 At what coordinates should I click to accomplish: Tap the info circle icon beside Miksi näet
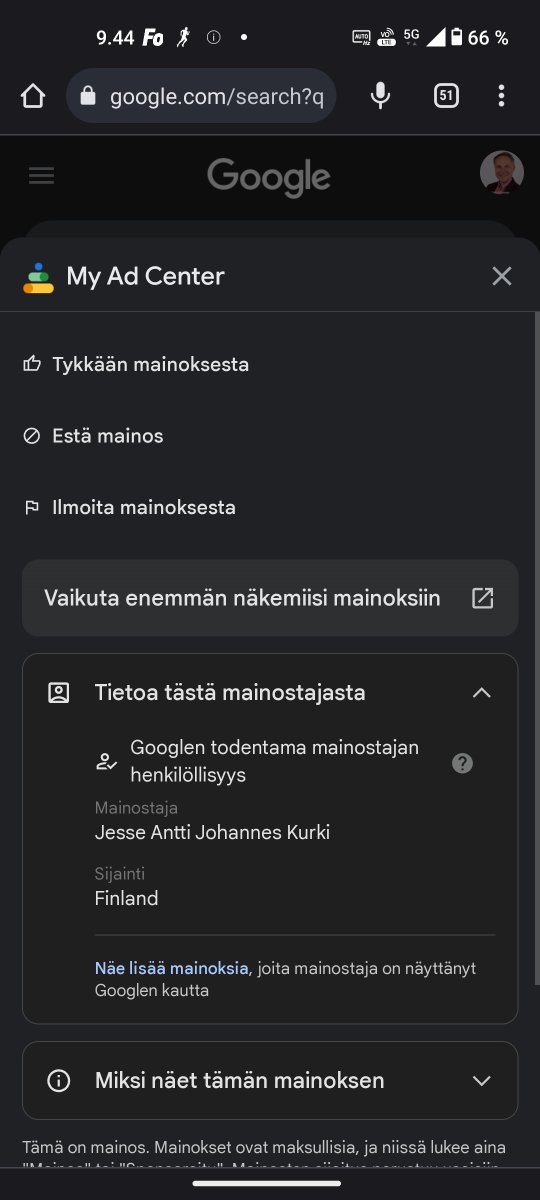(x=59, y=1081)
